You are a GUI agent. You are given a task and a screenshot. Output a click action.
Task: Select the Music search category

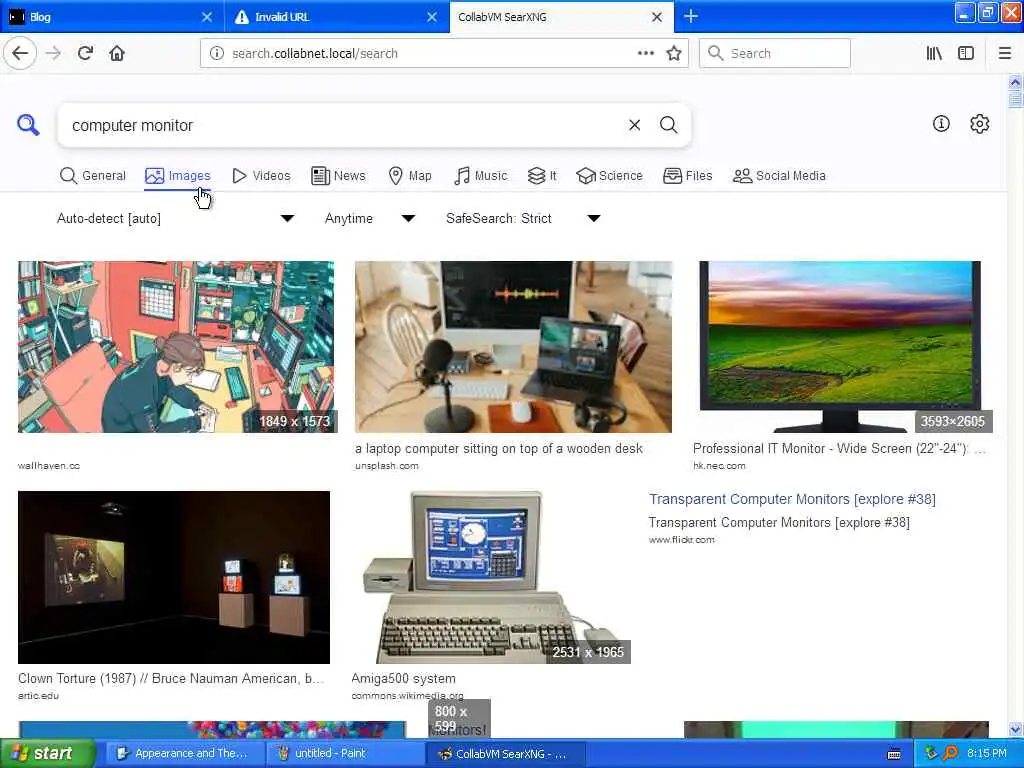point(481,176)
